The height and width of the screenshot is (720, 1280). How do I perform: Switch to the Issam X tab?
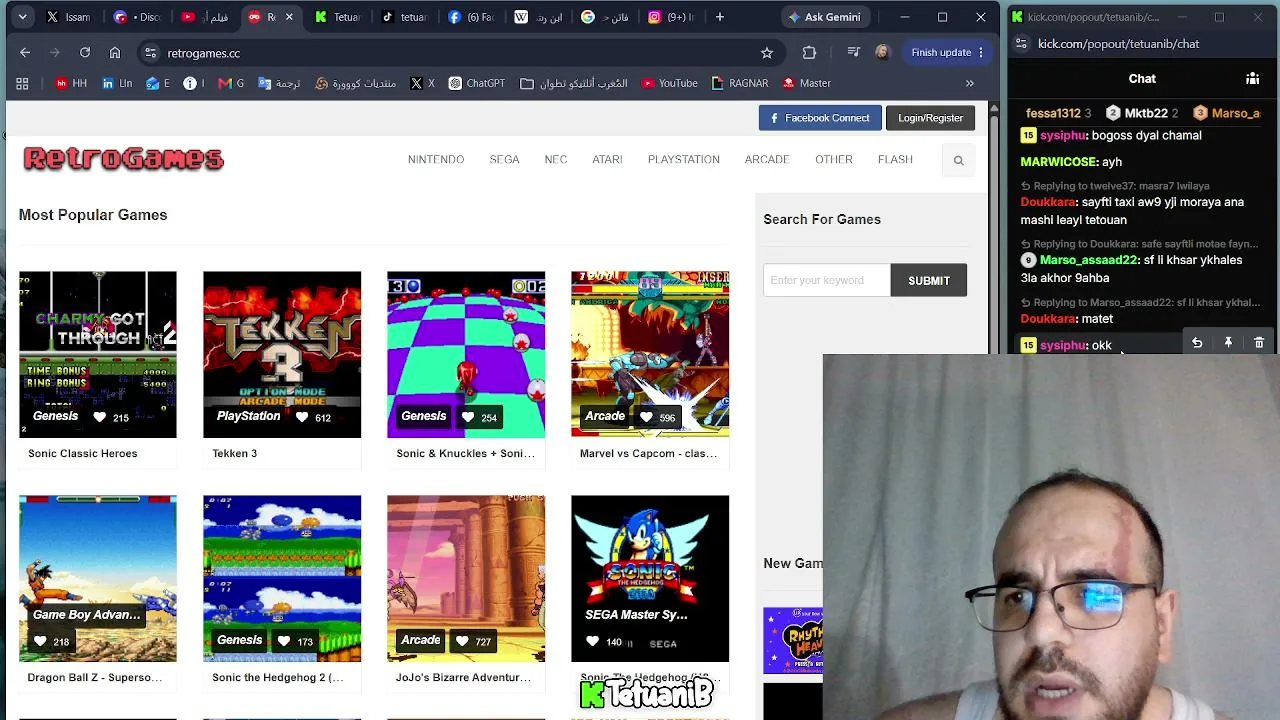(69, 17)
